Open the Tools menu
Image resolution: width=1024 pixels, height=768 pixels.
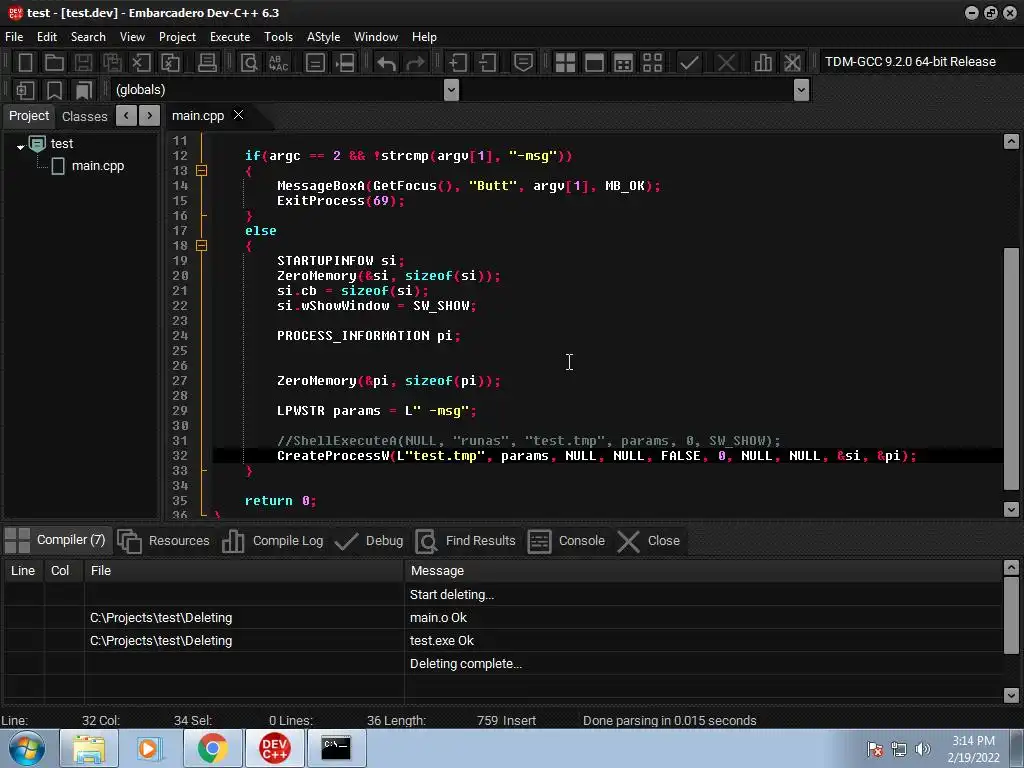pos(278,37)
